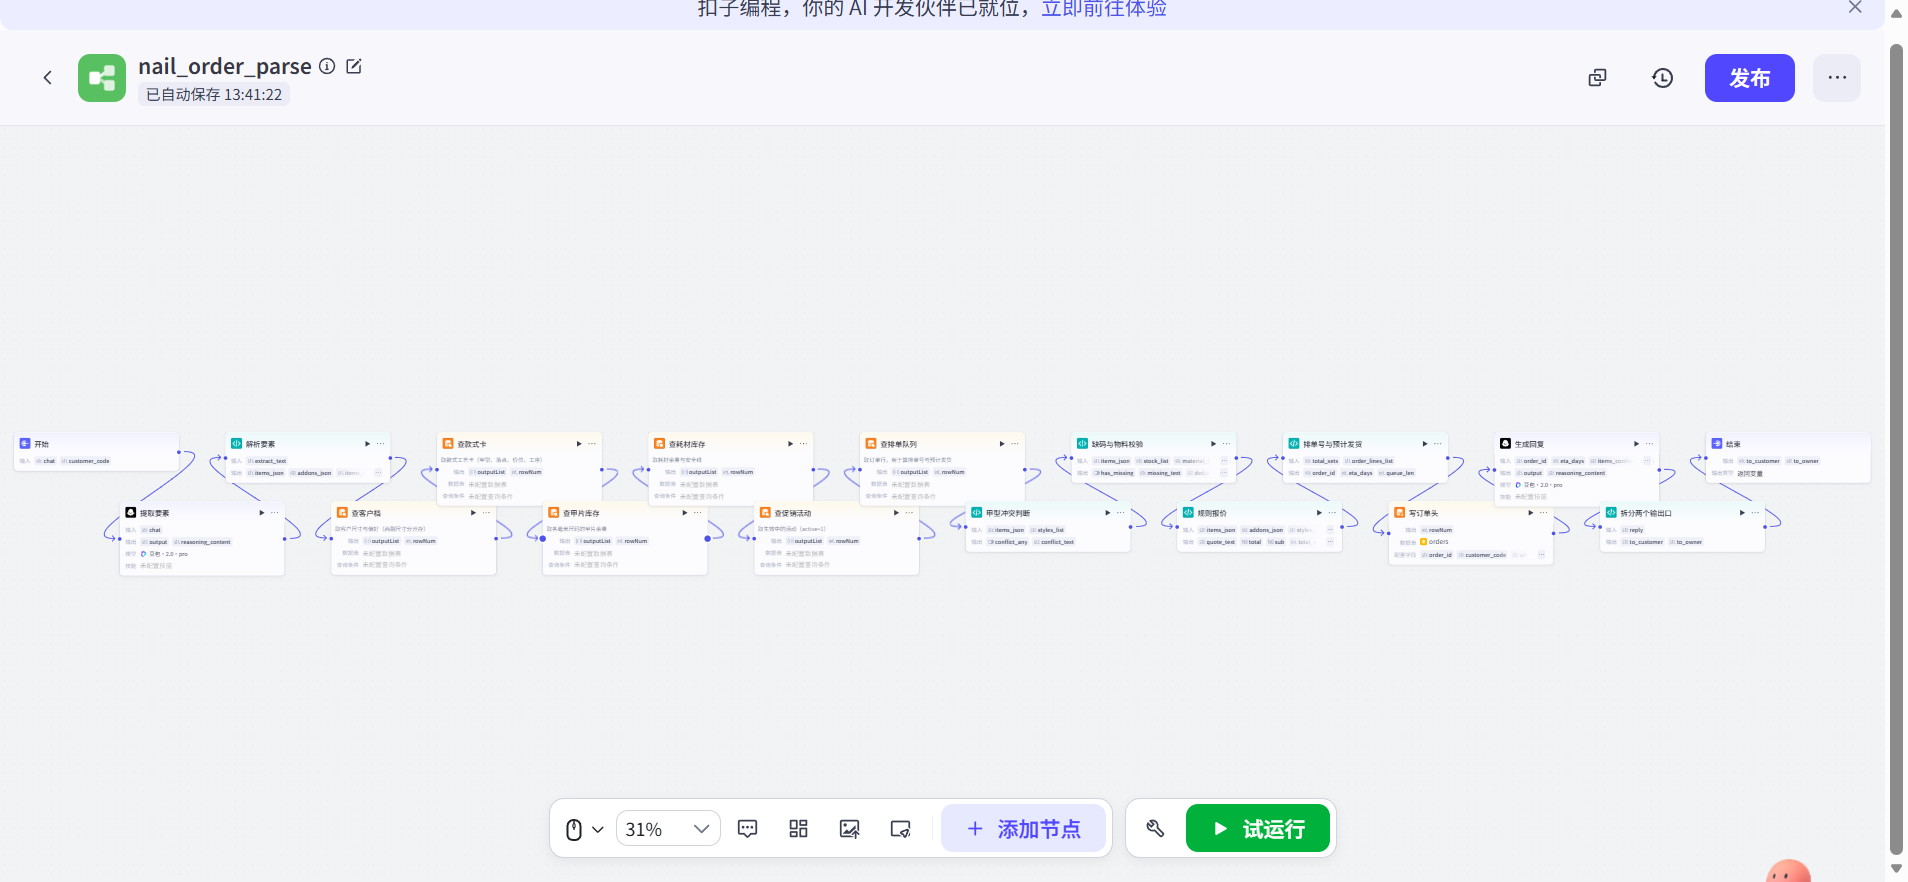Expand hidden outputs on the 解析要素 node
Screen dimensions: 1908x882
point(378,473)
